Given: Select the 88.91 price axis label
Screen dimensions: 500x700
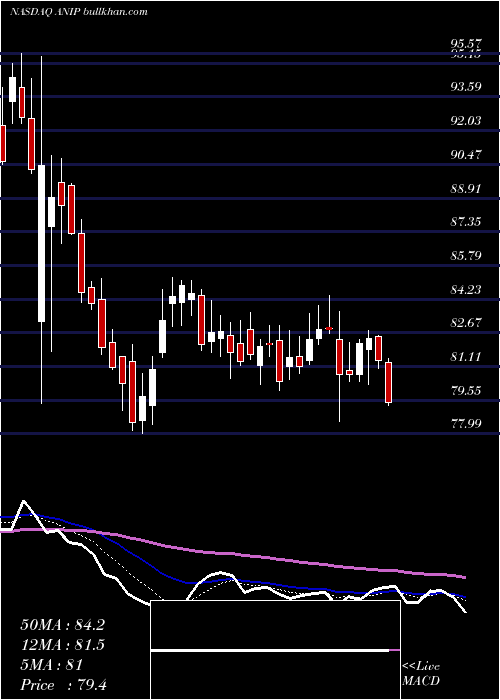Looking at the screenshot, I should tap(466, 188).
